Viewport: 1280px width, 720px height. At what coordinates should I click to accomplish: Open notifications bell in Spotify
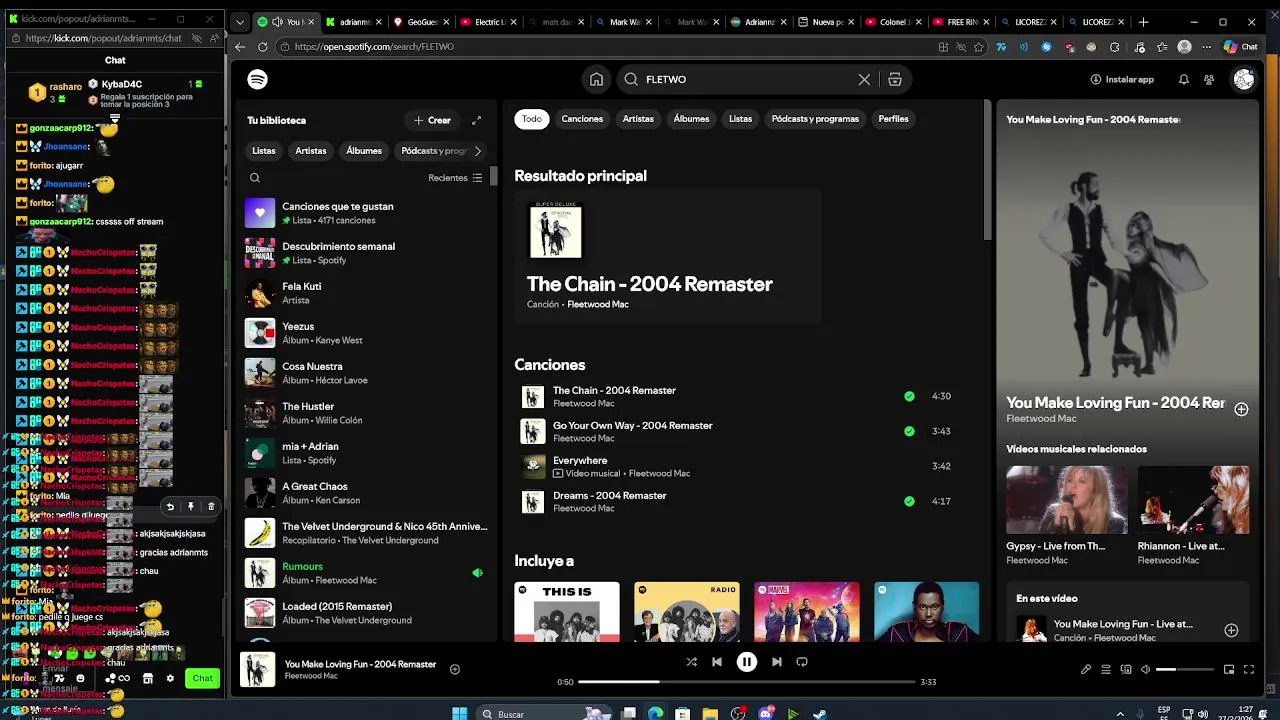coord(1184,79)
